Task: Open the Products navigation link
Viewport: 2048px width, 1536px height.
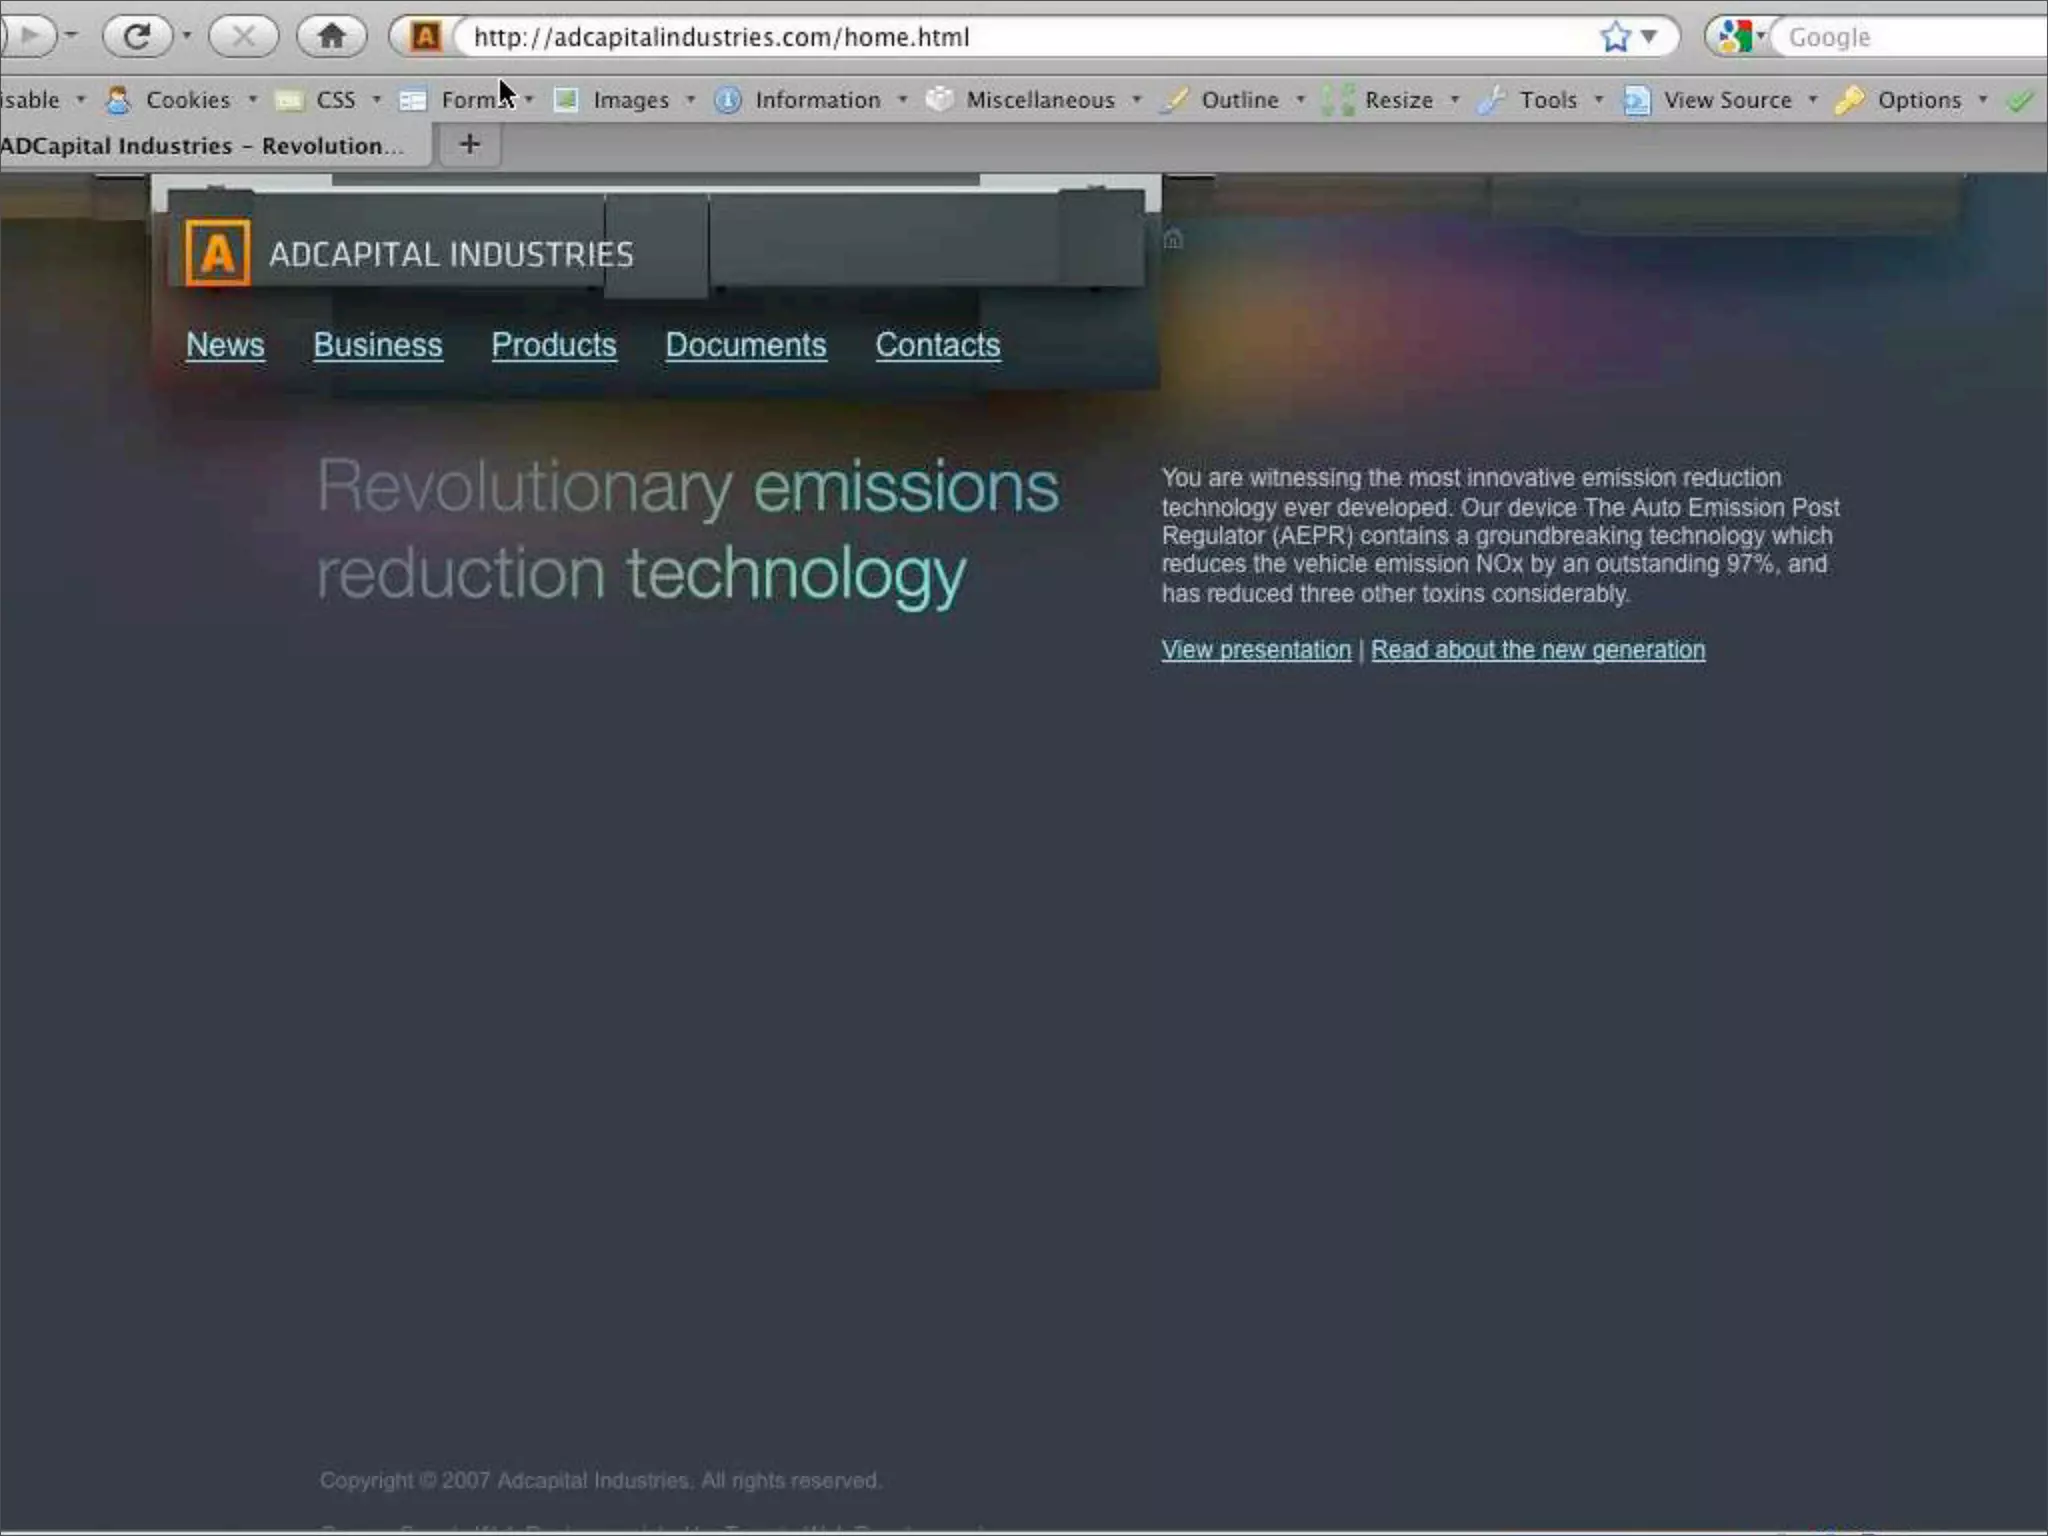Action: 554,345
